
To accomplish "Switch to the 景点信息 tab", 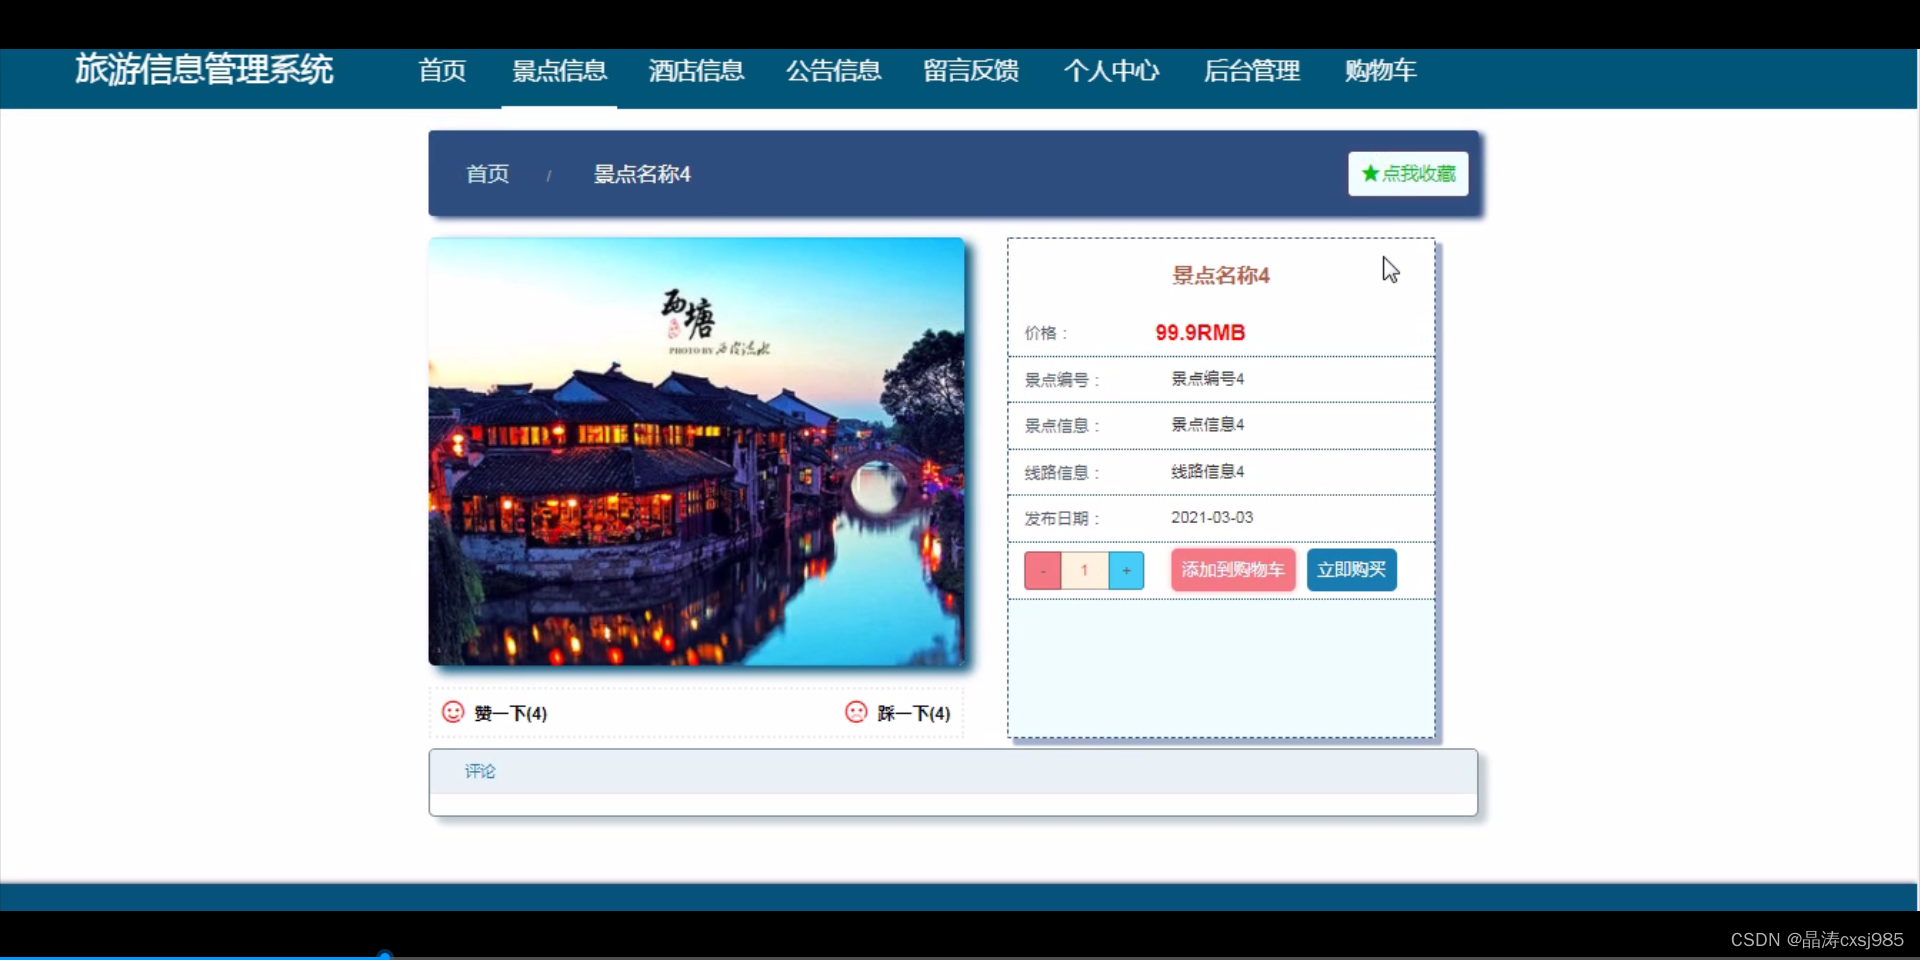I will tap(559, 71).
